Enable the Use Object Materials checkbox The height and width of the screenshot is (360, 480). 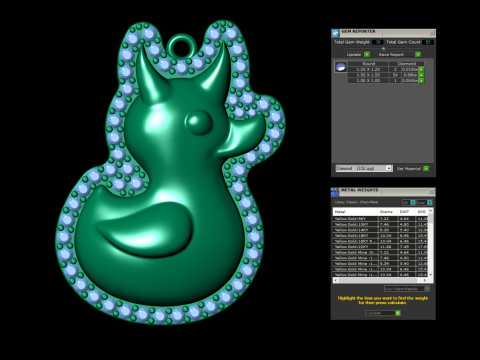(427, 288)
